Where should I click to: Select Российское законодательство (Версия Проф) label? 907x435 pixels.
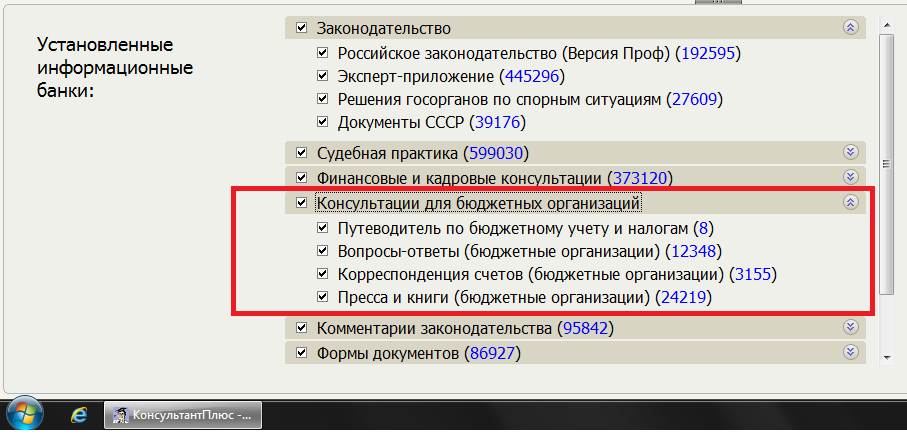pyautogui.click(x=504, y=54)
